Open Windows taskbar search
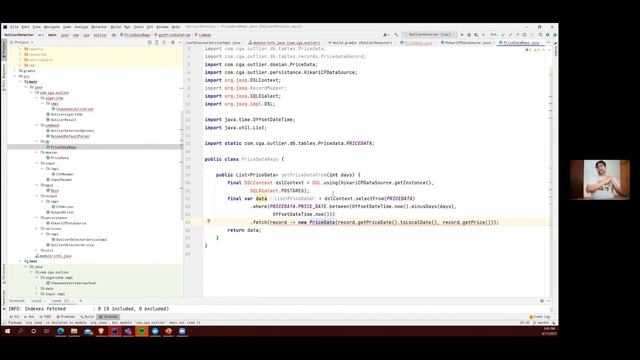Screen dimensions: 640x360 (x=20, y=331)
